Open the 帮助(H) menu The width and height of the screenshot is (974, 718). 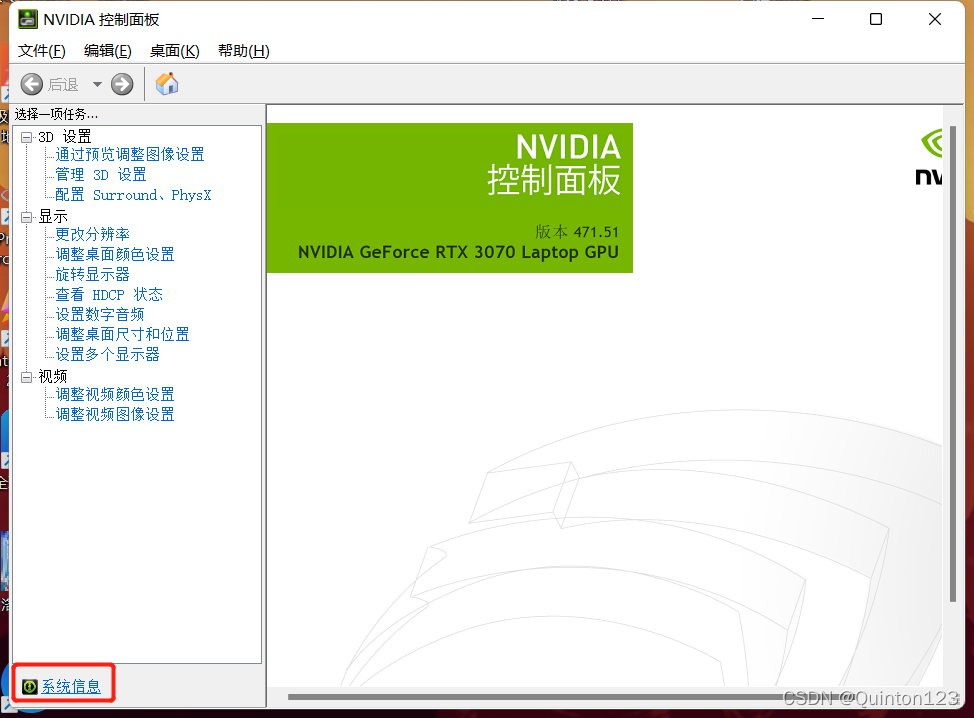[x=244, y=51]
